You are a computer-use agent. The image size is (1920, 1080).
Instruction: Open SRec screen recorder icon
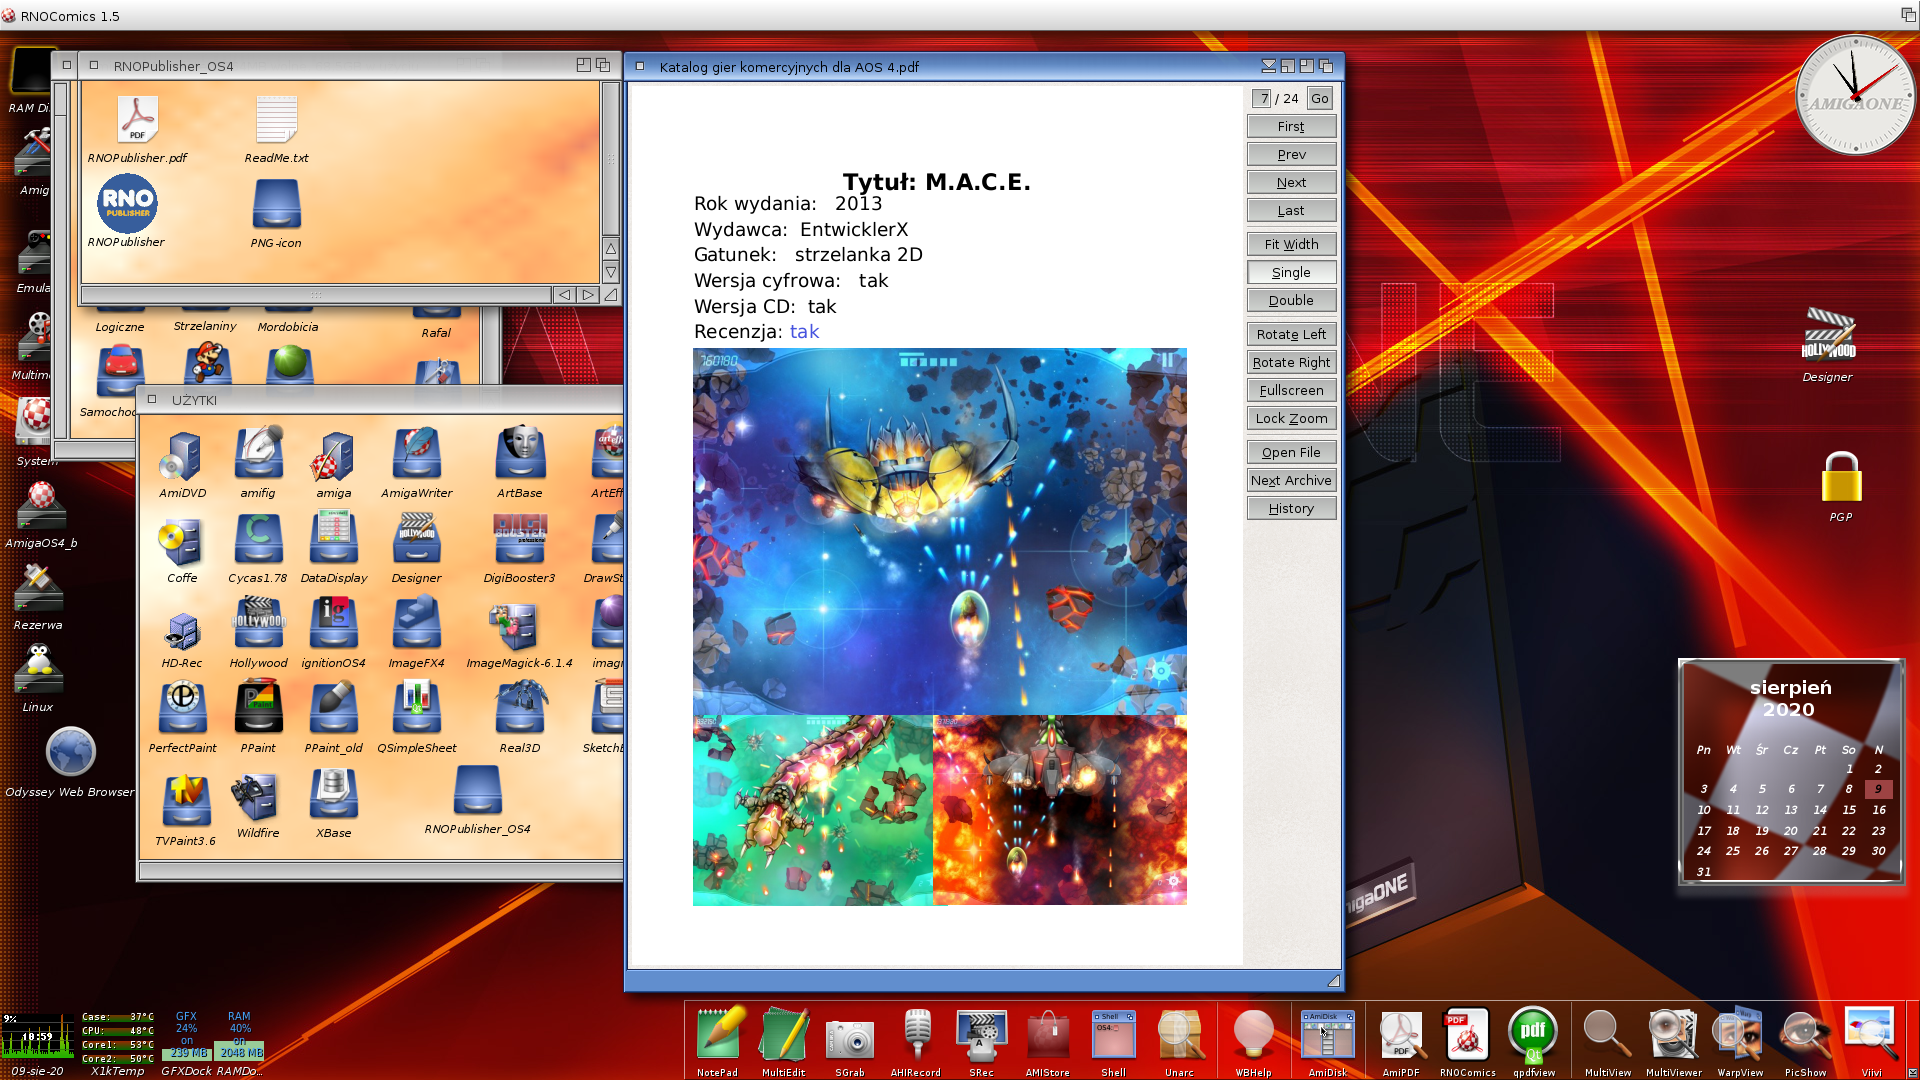[981, 1035]
